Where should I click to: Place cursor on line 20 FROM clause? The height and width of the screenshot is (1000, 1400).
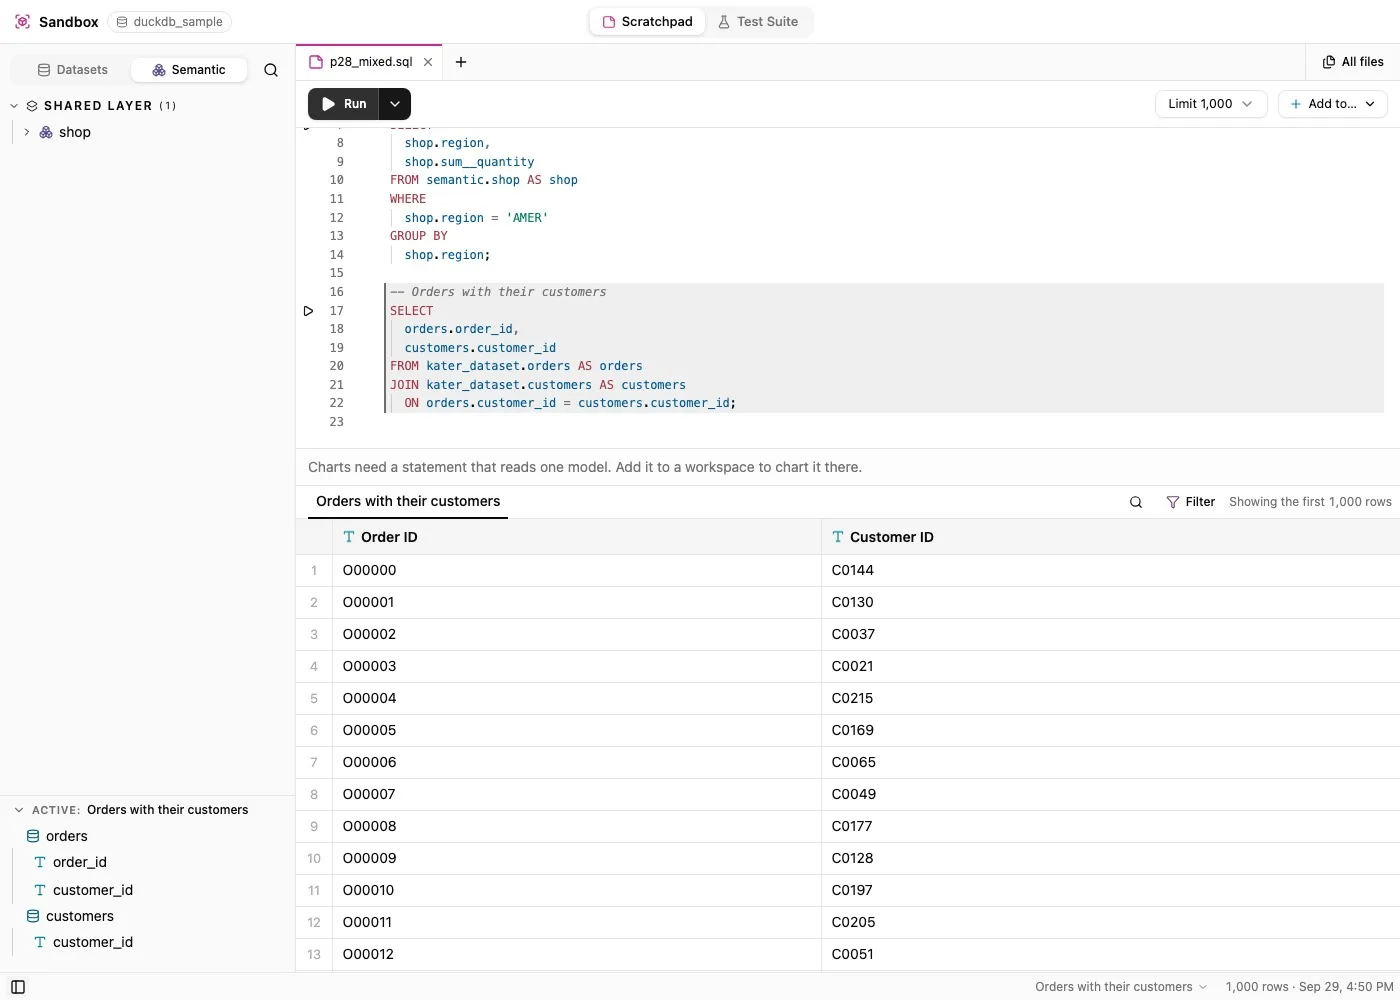pyautogui.click(x=516, y=366)
